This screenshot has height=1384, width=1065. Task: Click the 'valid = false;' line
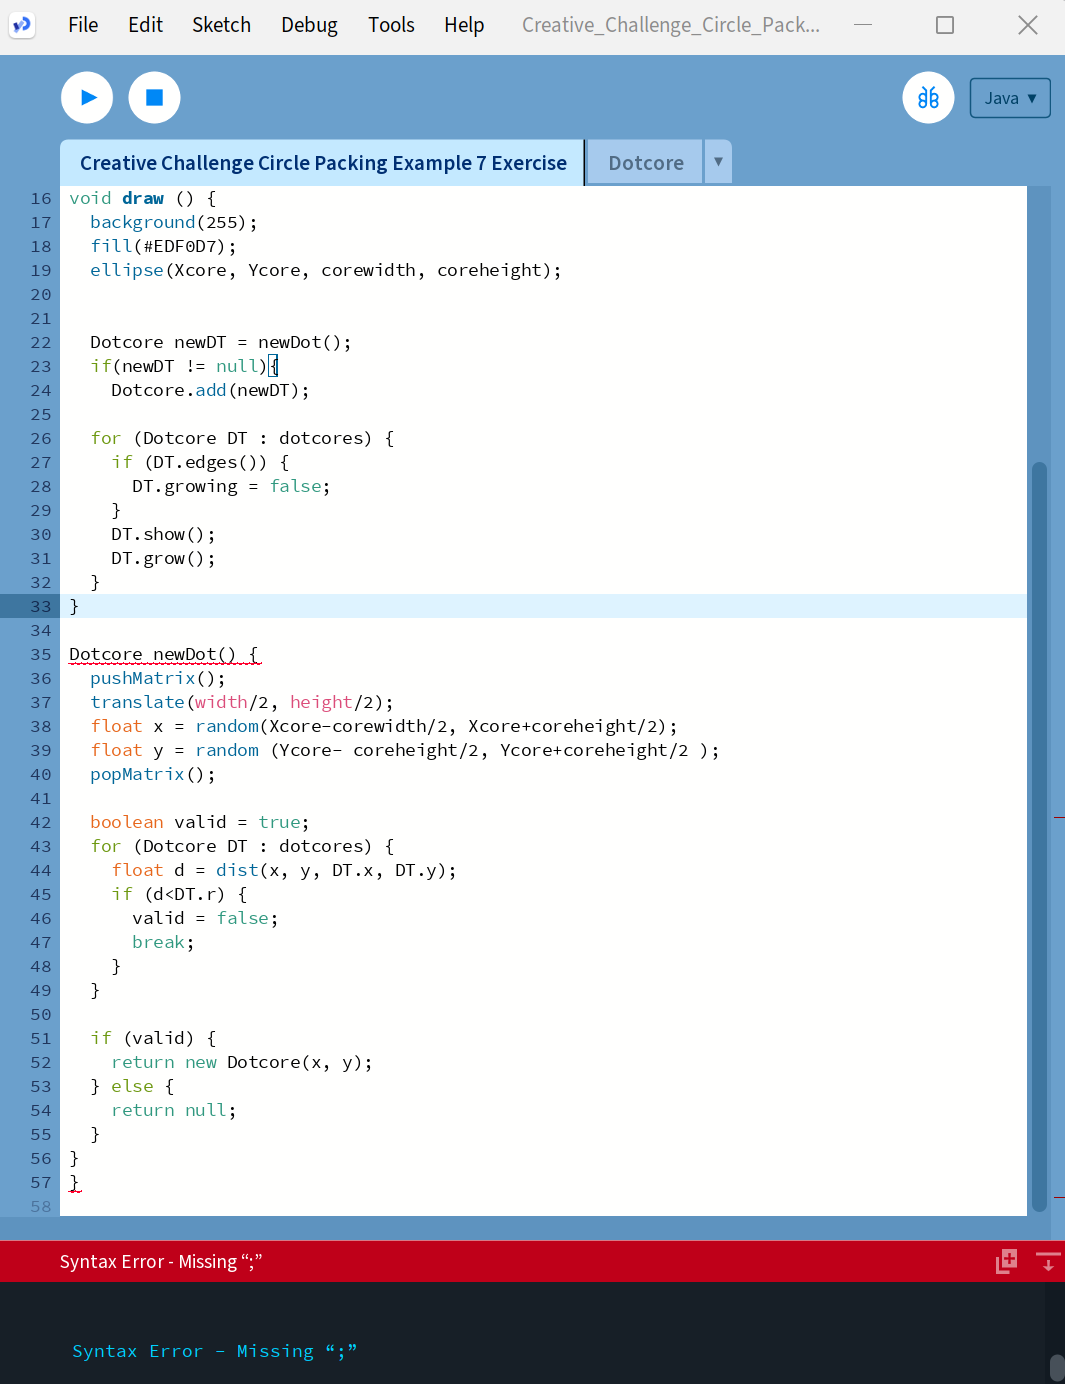pyautogui.click(x=205, y=918)
